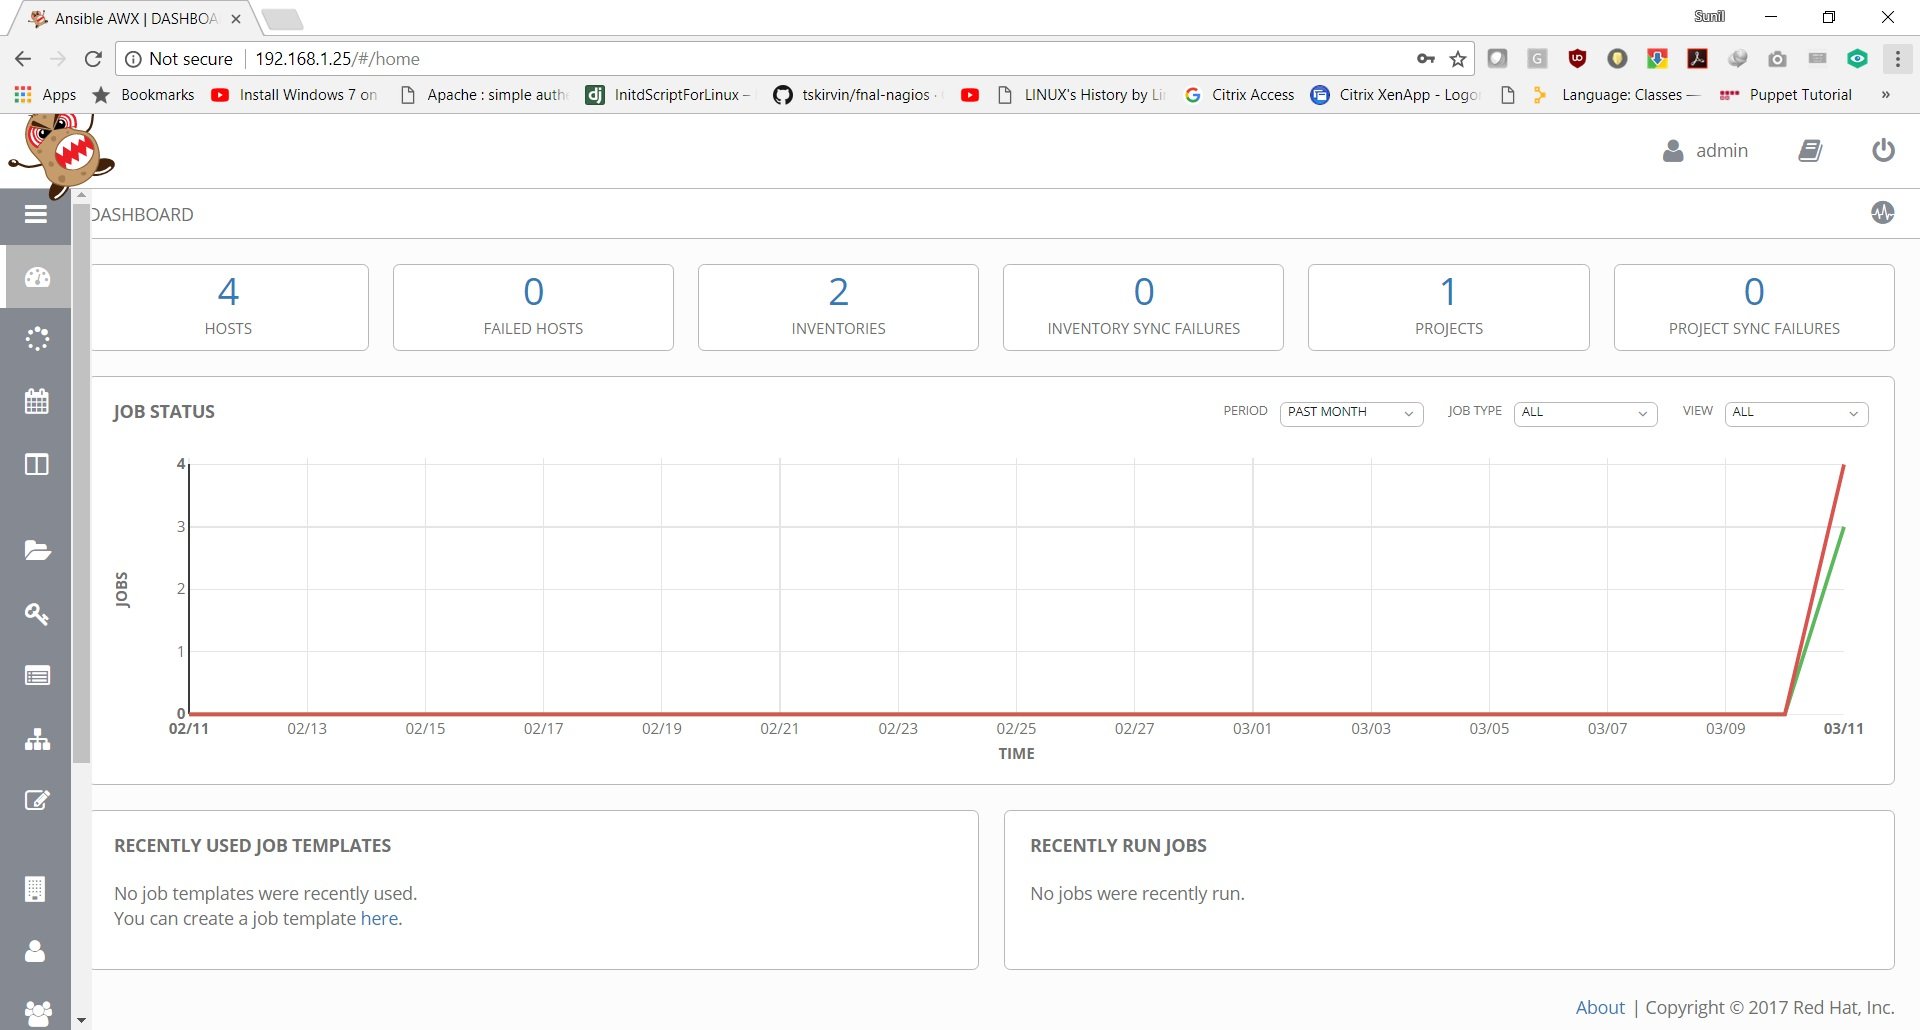Image resolution: width=1920 pixels, height=1030 pixels.
Task: Open the hamburger menu in sidebar
Action: 36,214
